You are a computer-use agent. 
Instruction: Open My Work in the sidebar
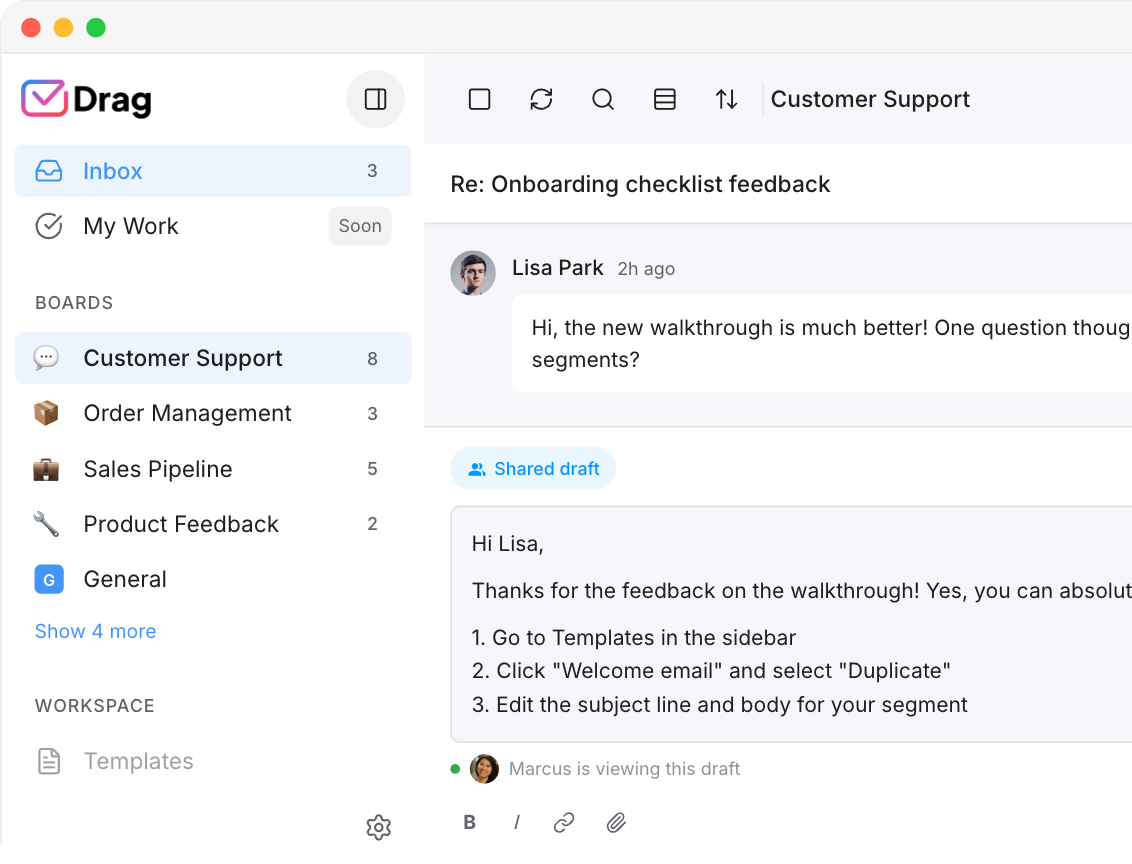(x=213, y=226)
